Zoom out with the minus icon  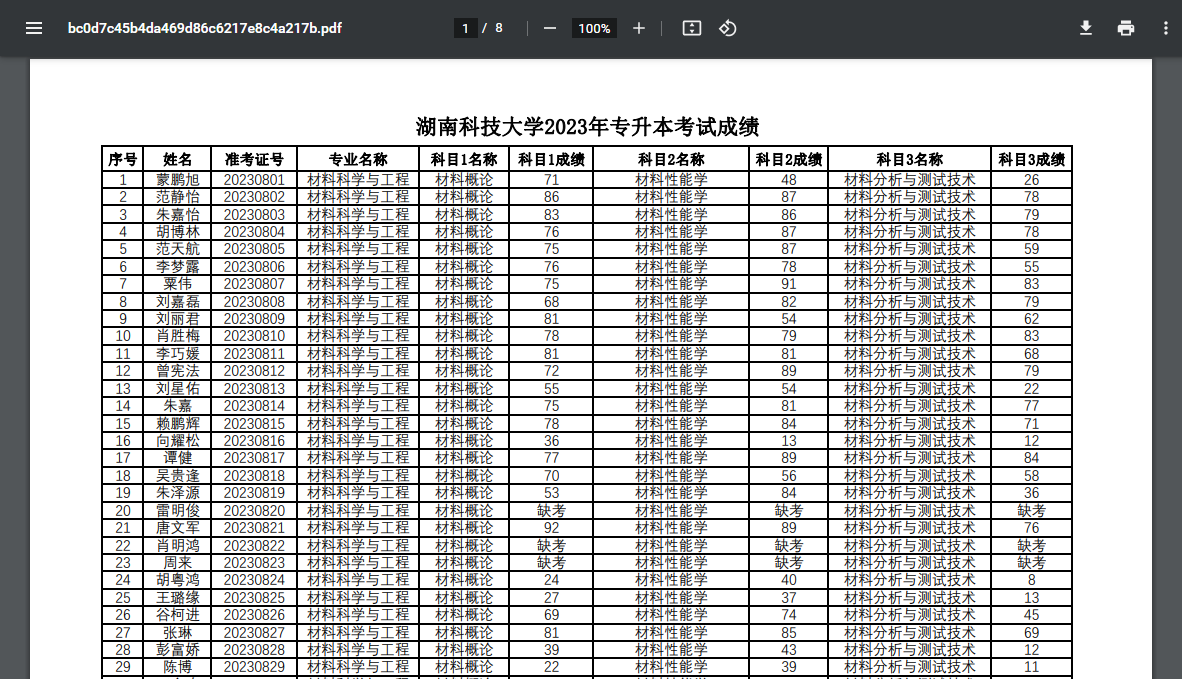[x=550, y=29]
